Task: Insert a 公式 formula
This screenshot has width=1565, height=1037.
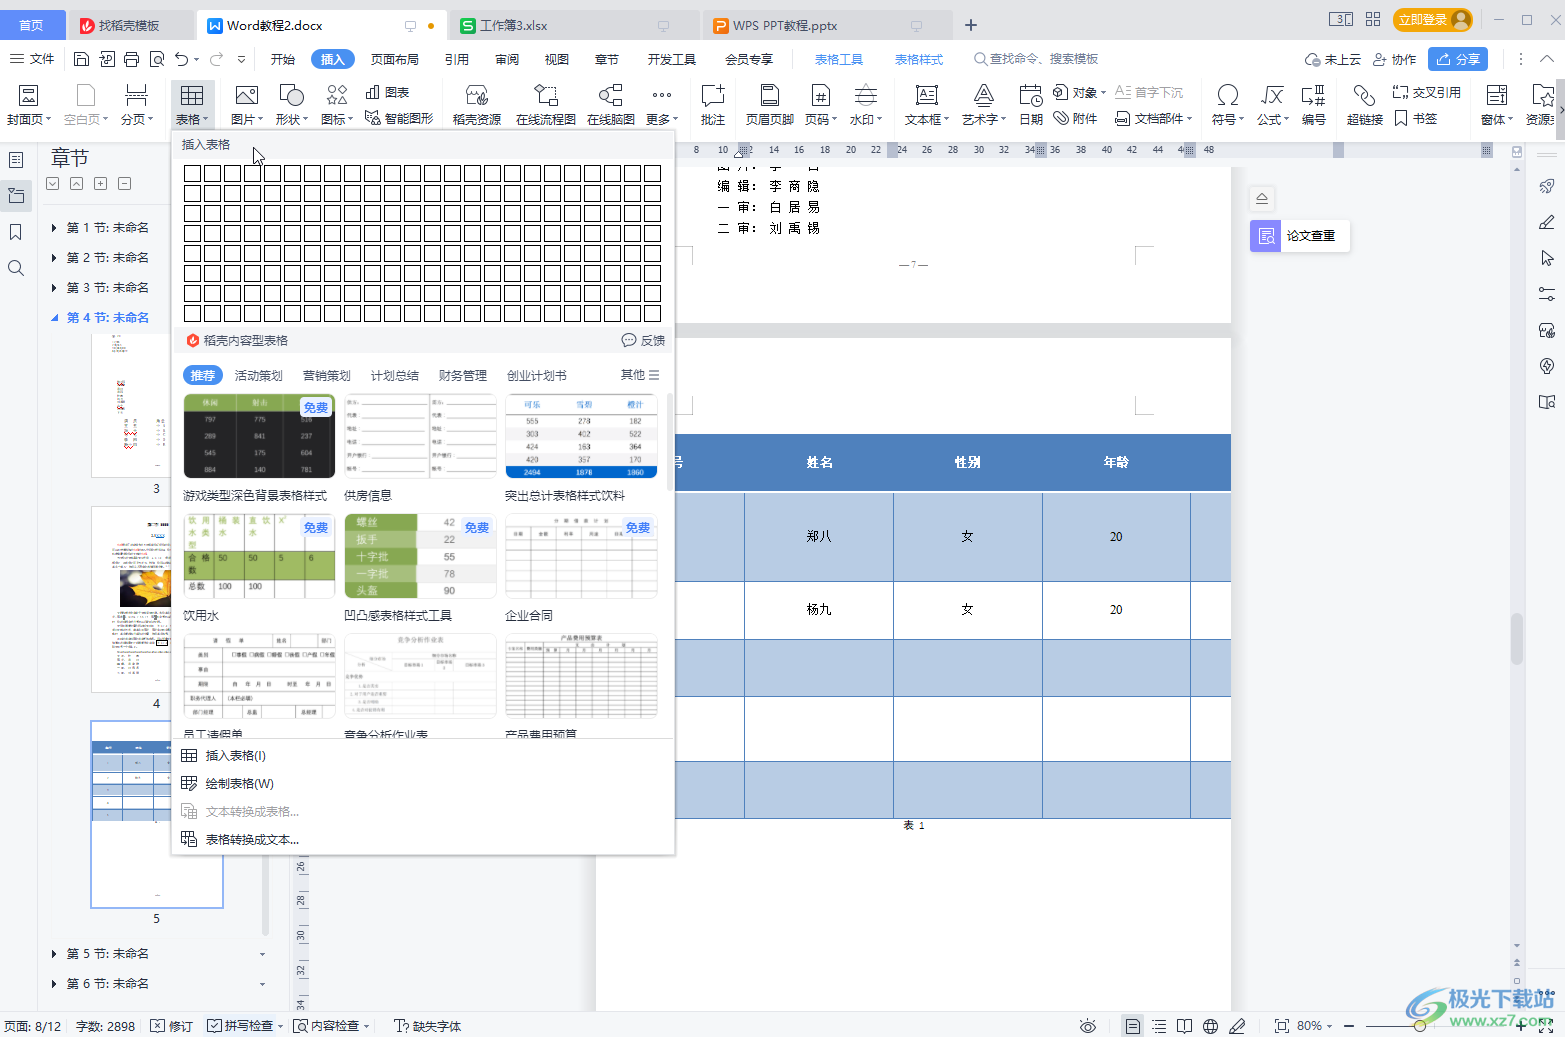Action: click(1272, 104)
